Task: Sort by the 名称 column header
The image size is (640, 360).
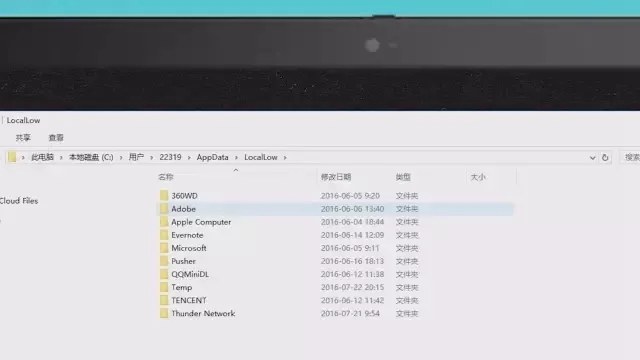Action: point(166,177)
